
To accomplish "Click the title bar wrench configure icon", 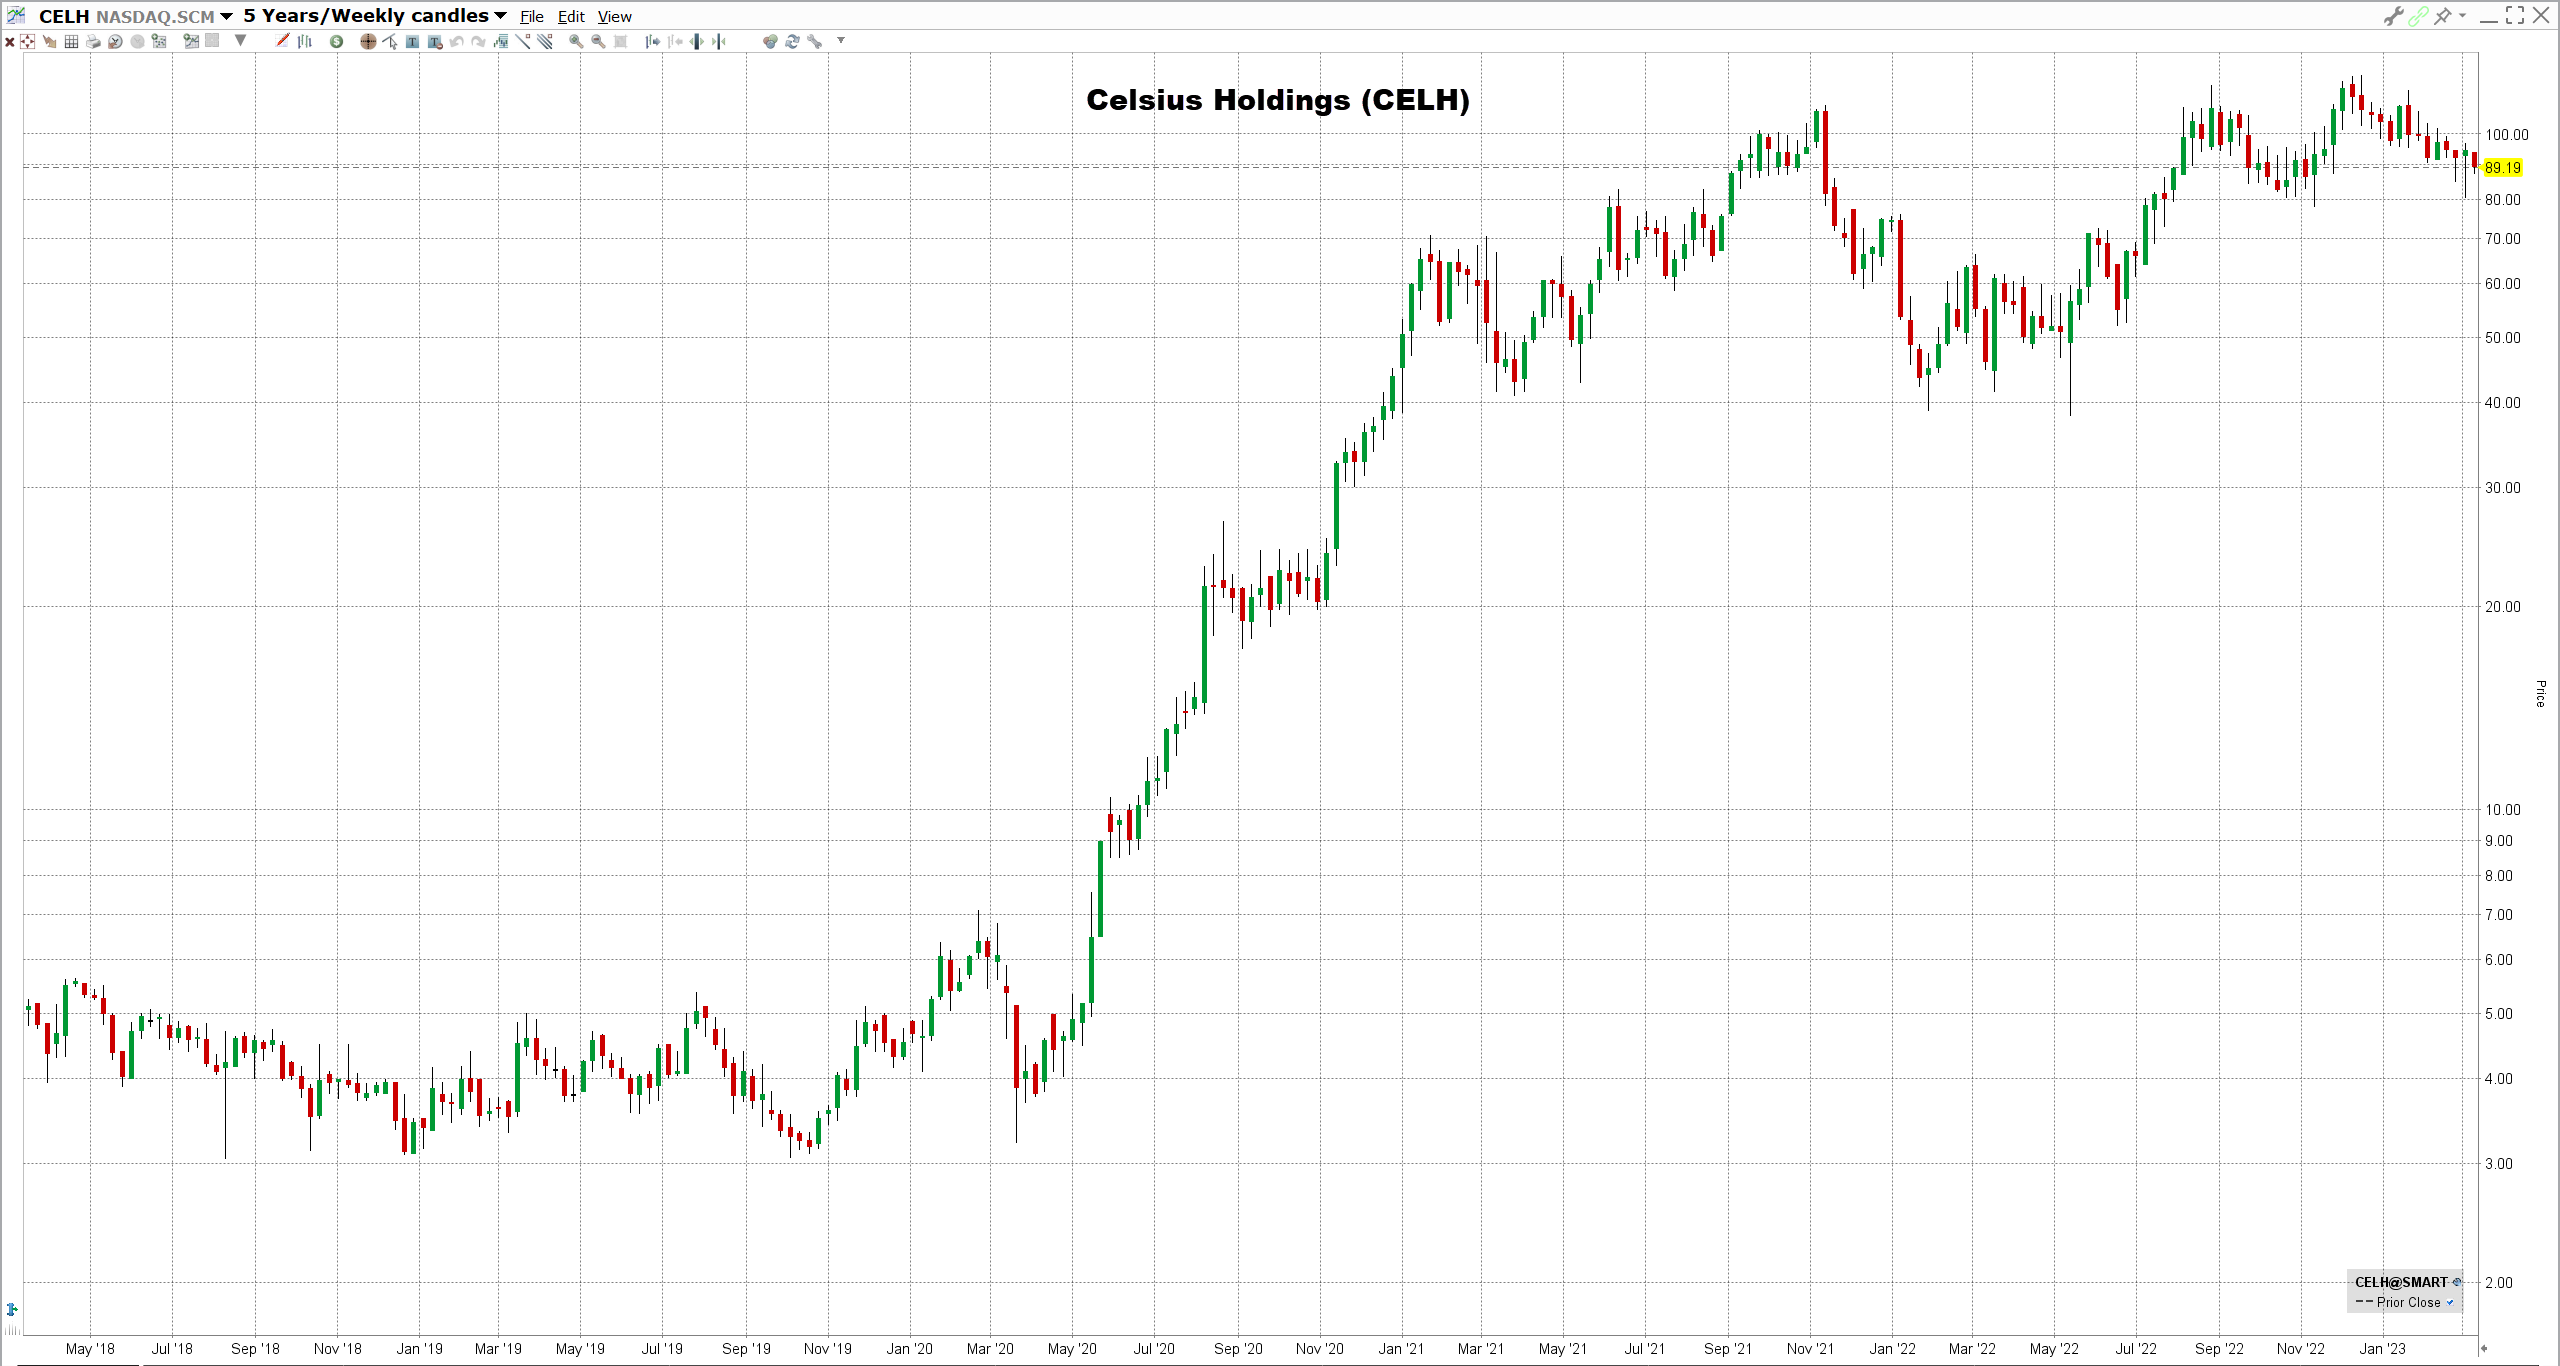I will (x=2393, y=16).
